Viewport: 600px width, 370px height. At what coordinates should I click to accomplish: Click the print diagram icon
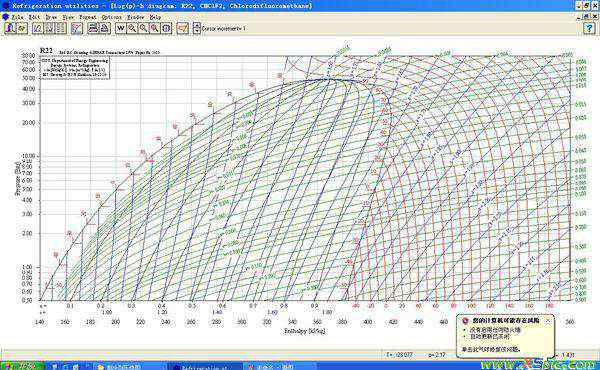(x=93, y=28)
